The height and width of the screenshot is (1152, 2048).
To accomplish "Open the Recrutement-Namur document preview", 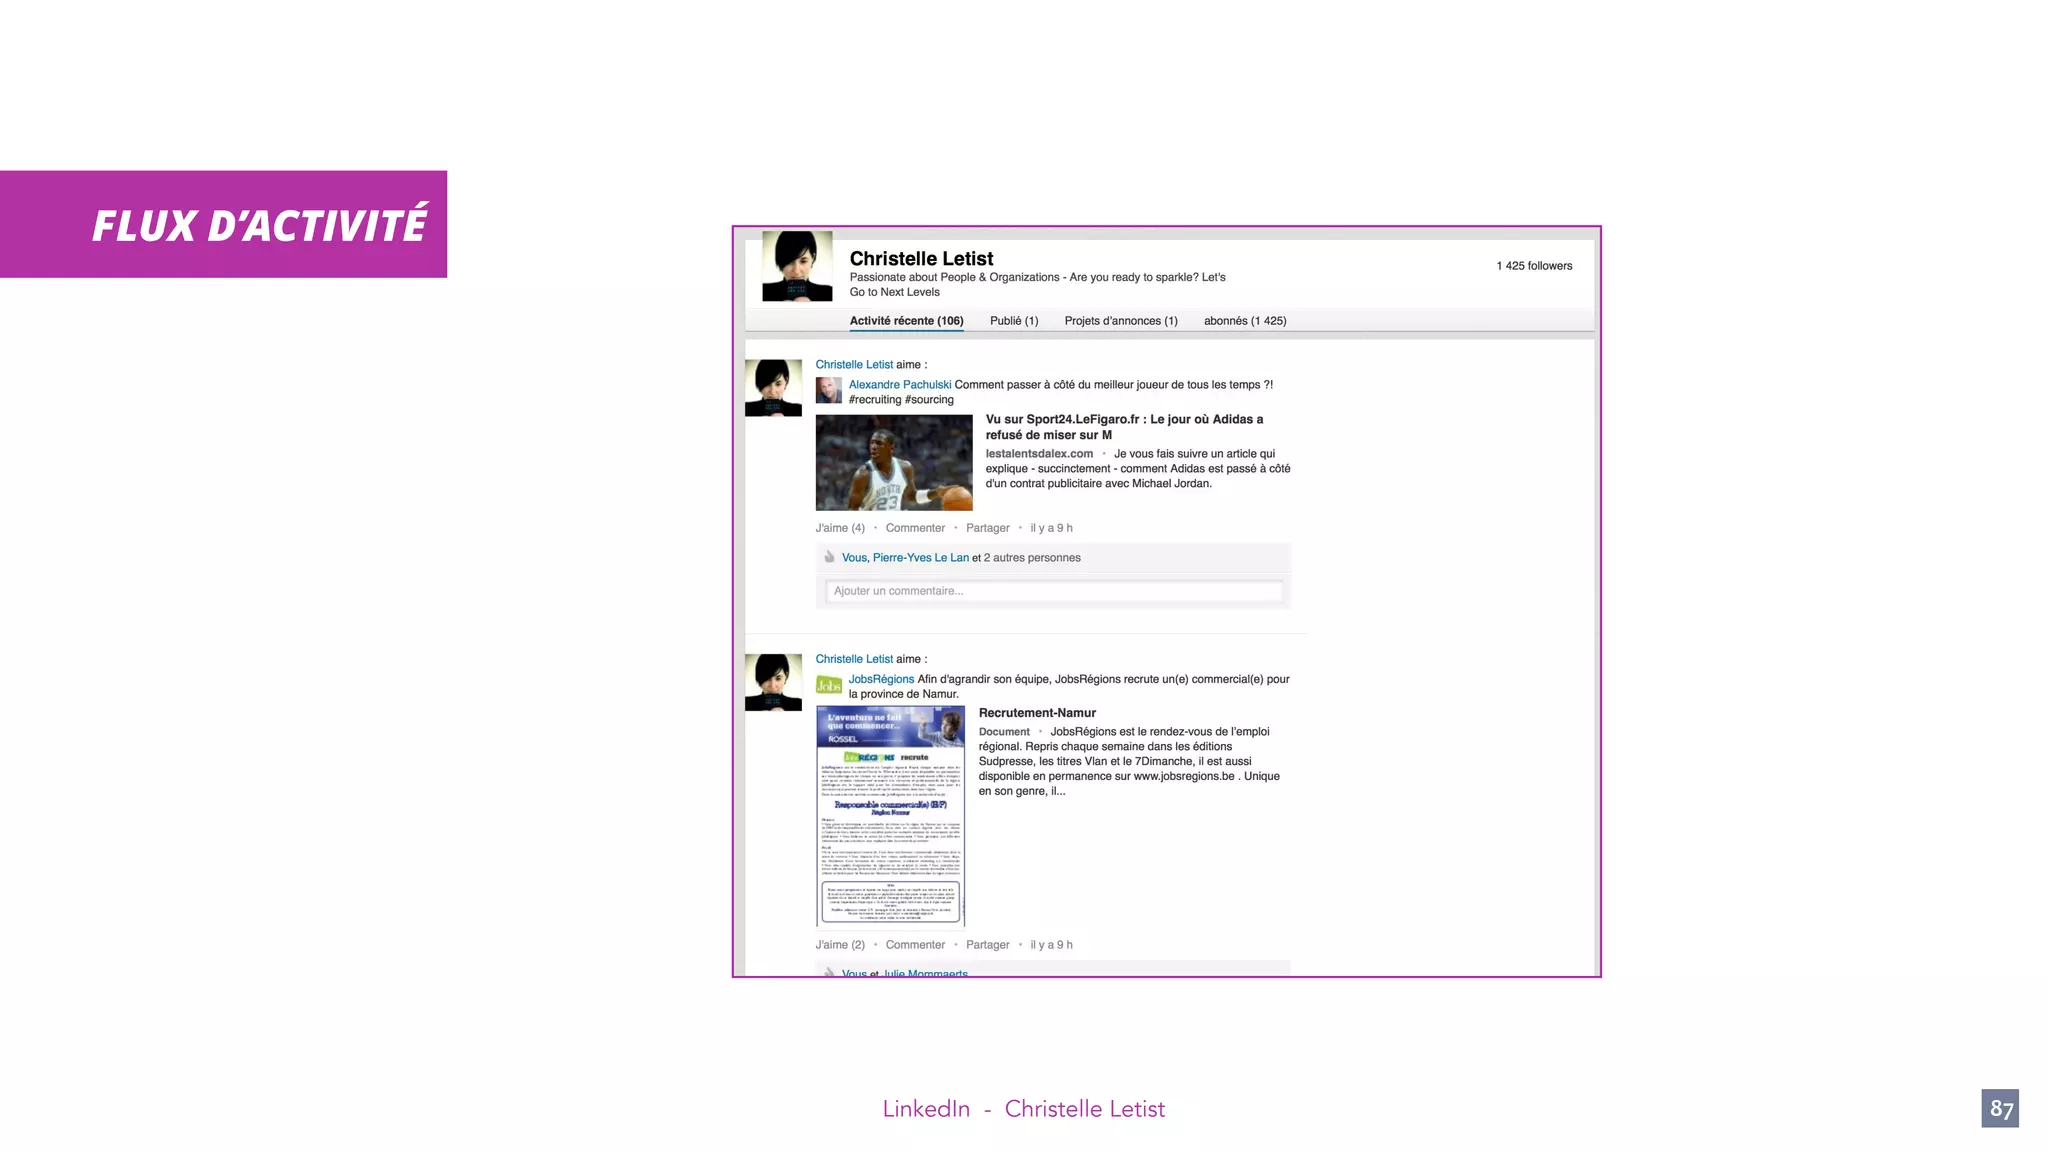I will coord(891,816).
